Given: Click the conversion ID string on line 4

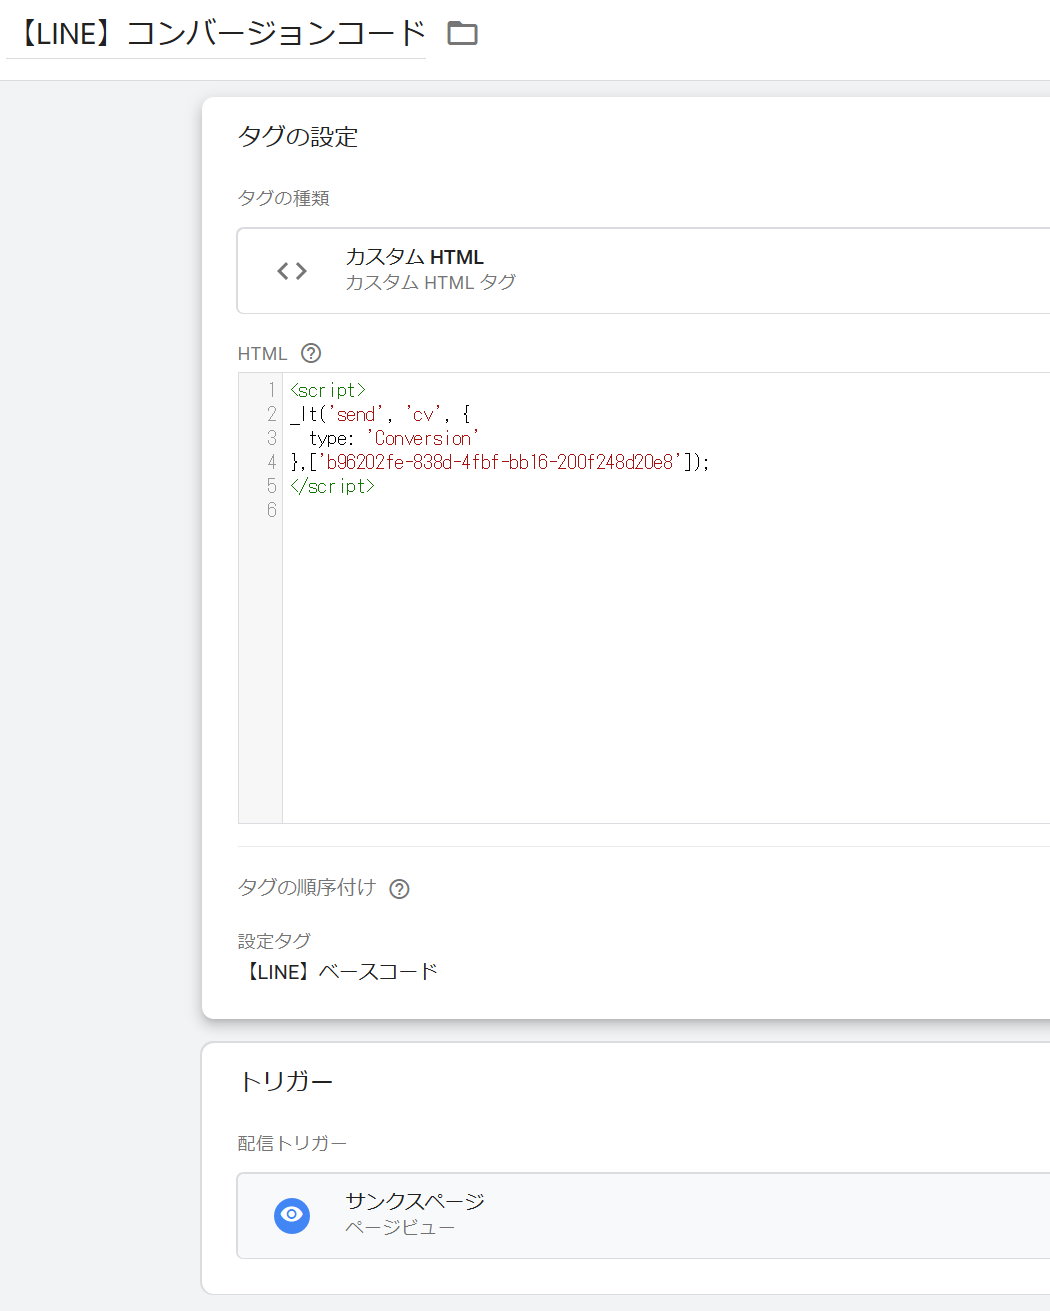Looking at the screenshot, I should point(500,462).
